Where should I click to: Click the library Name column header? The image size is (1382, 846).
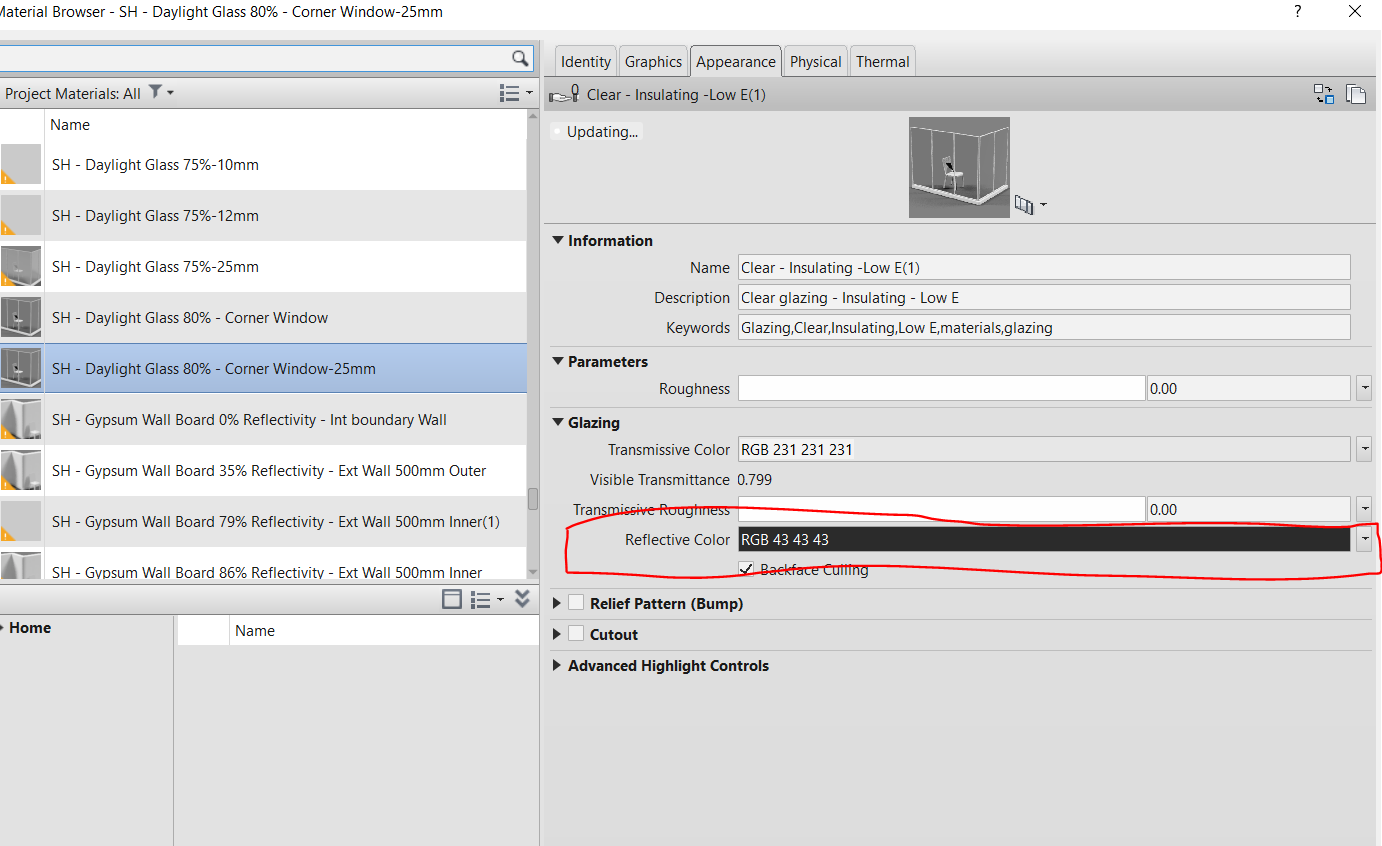tap(383, 630)
